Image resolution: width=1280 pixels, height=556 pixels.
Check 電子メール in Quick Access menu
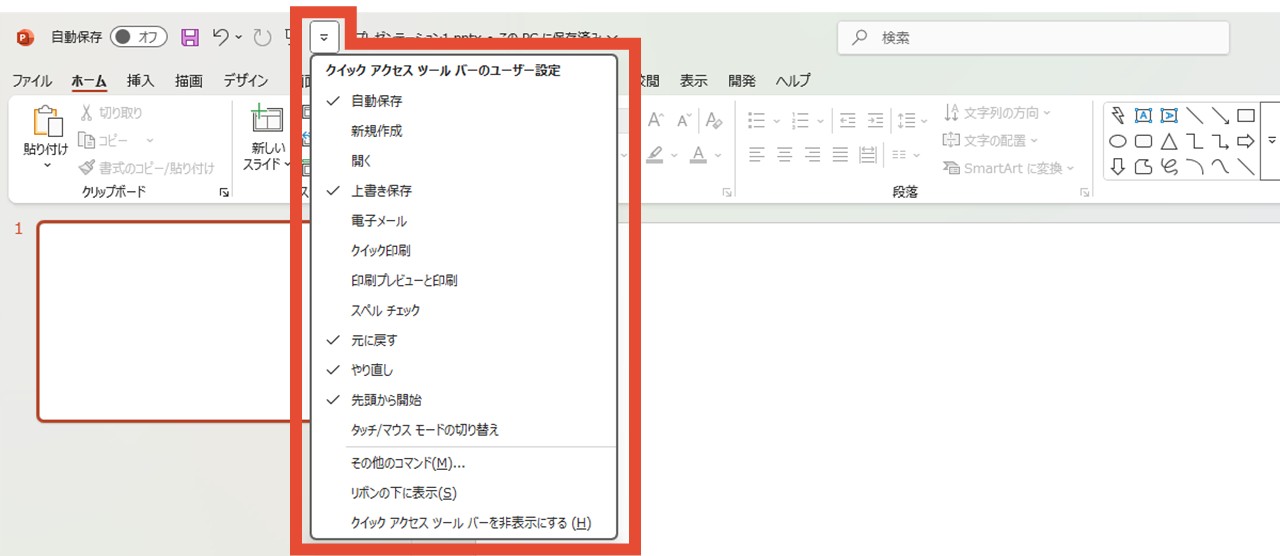[x=464, y=220]
